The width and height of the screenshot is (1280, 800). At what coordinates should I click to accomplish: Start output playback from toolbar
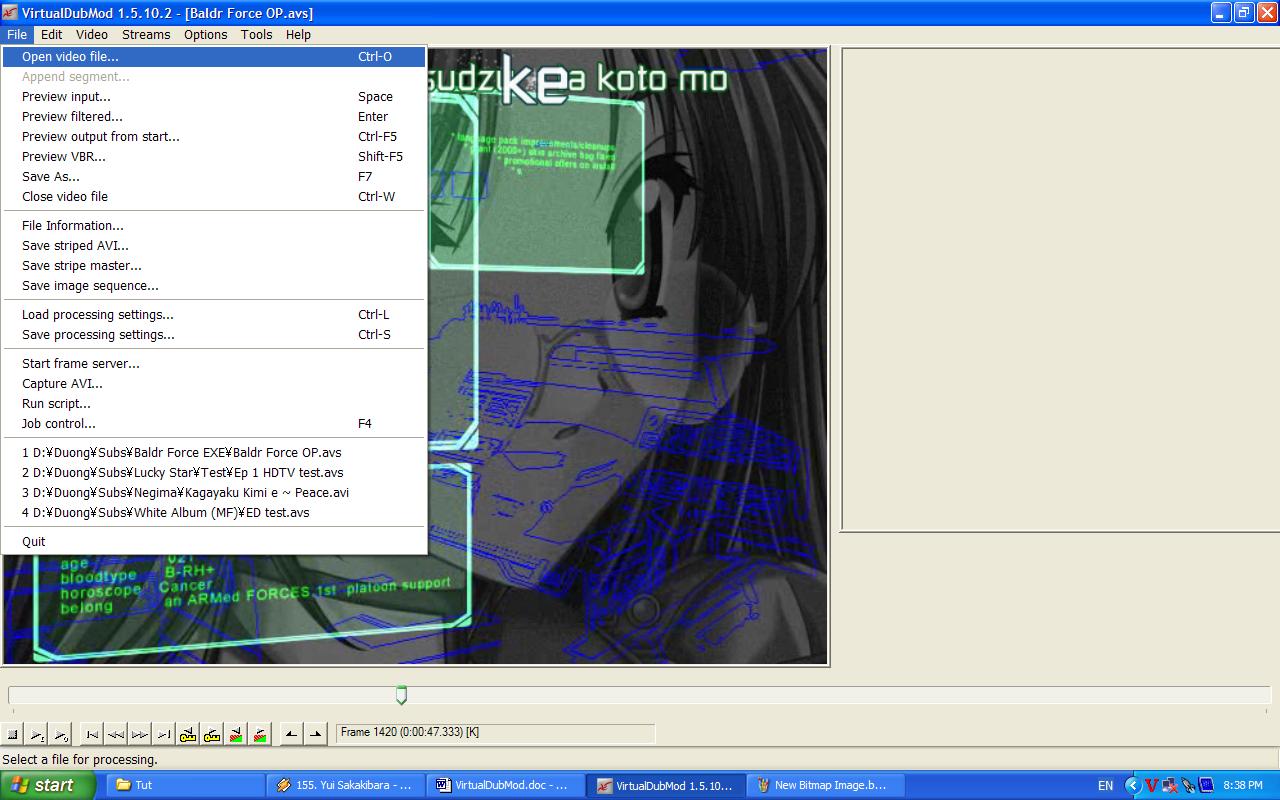60,734
